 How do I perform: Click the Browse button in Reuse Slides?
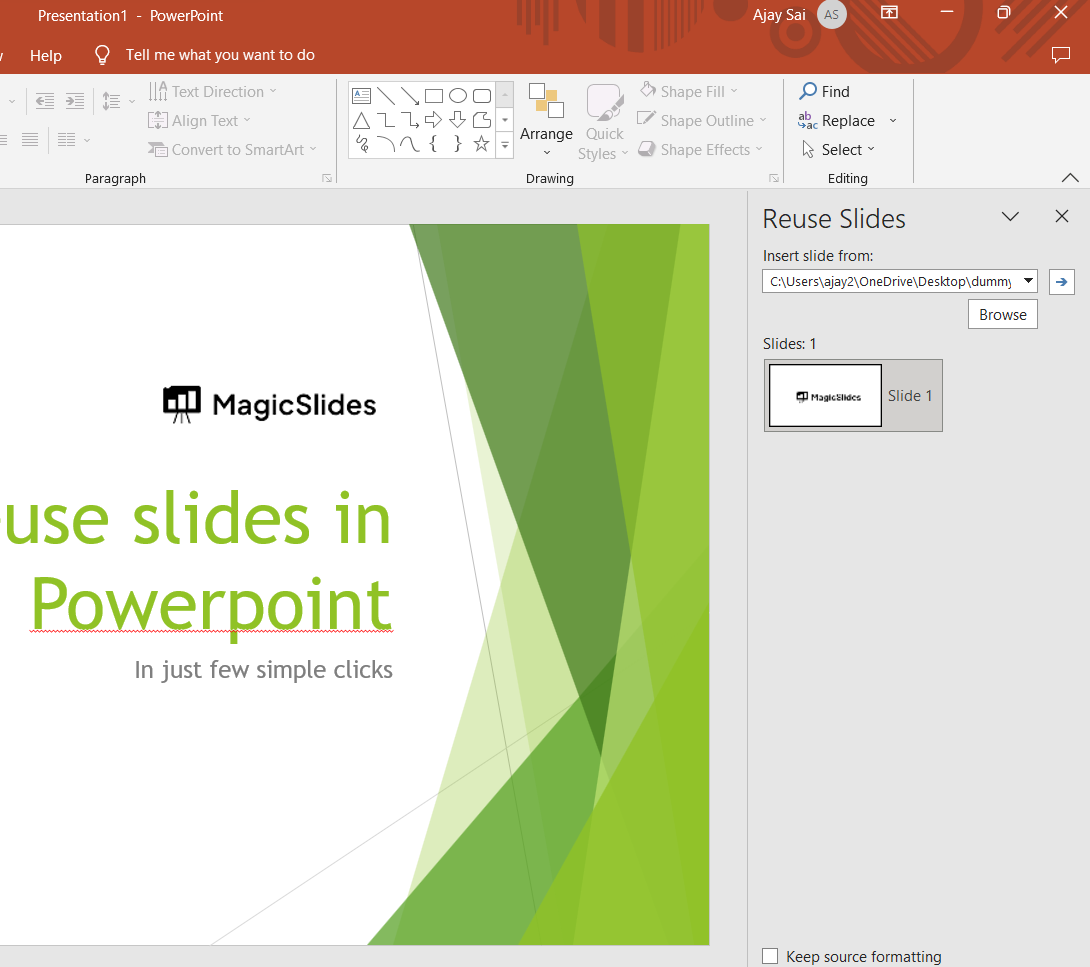pos(1002,314)
